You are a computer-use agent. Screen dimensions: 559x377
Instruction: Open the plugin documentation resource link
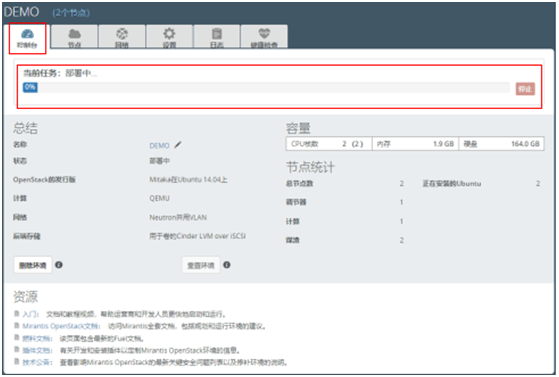click(x=37, y=350)
